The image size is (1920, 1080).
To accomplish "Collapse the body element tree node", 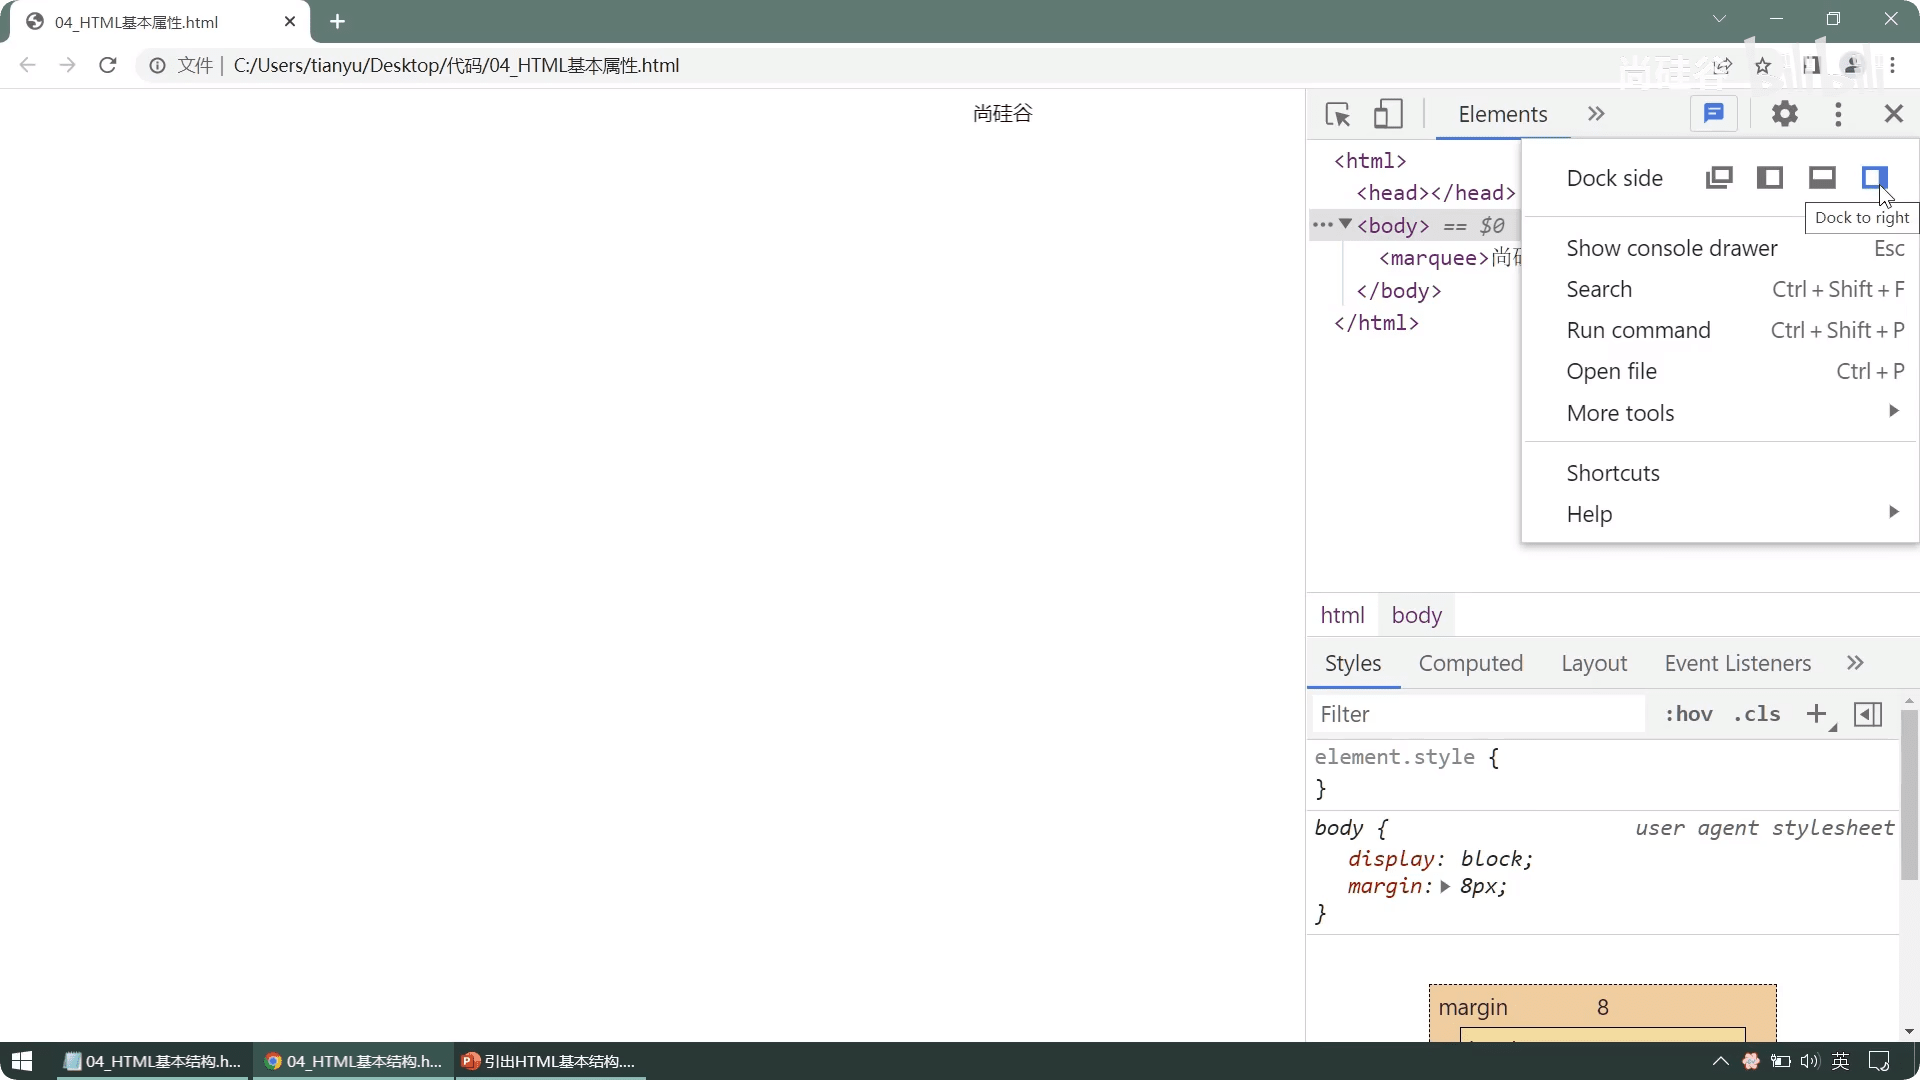I will (x=1346, y=225).
